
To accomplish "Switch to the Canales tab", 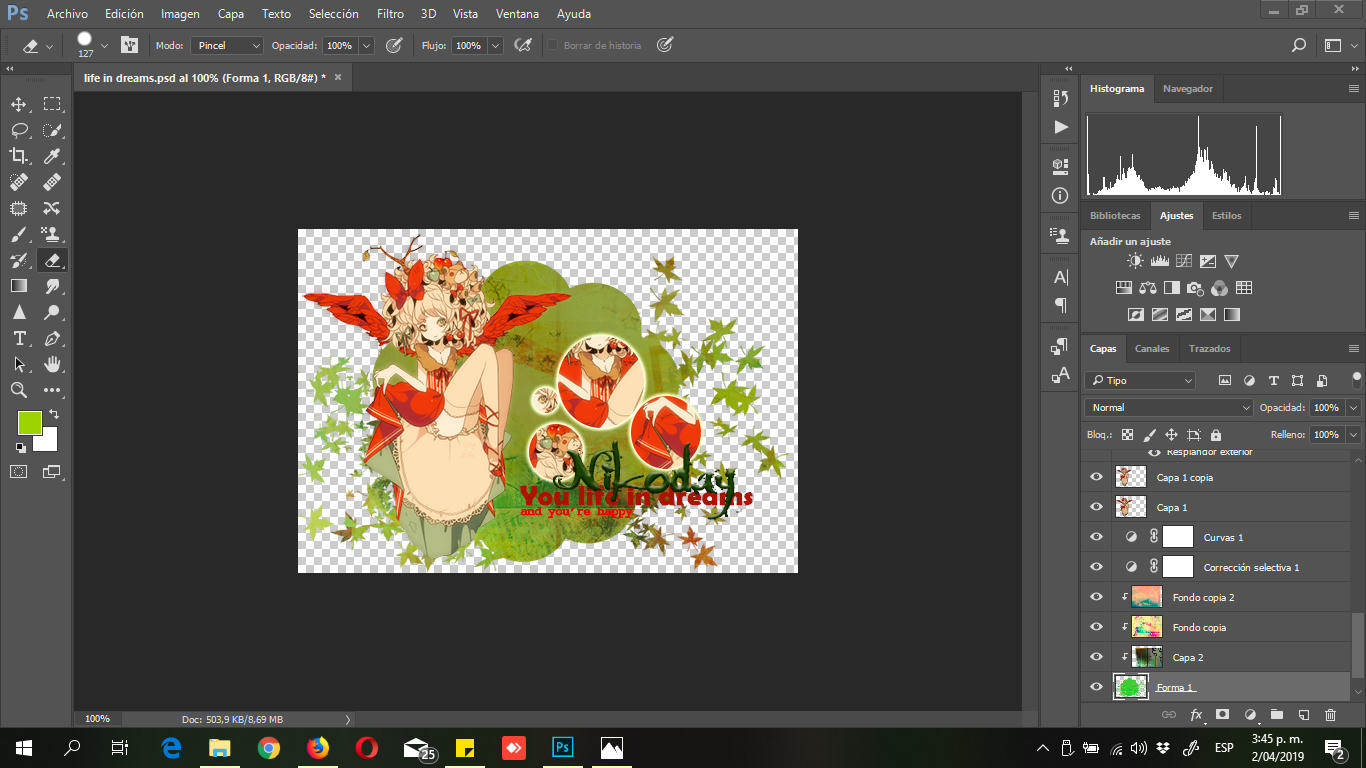I will 1152,348.
